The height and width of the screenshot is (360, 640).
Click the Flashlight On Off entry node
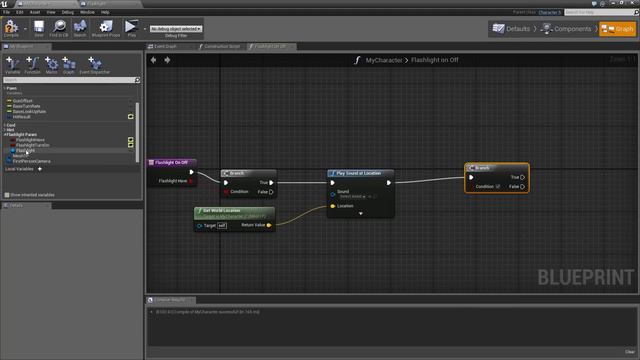click(x=171, y=162)
